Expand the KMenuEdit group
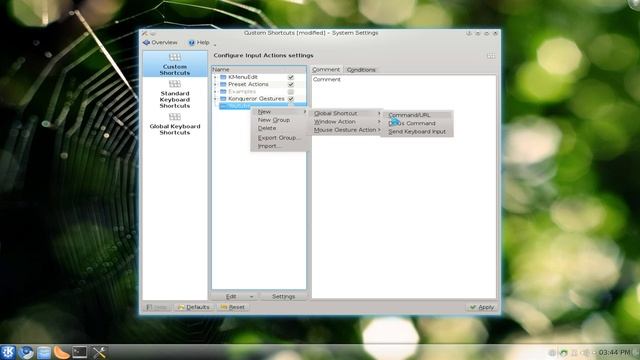 coord(216,77)
